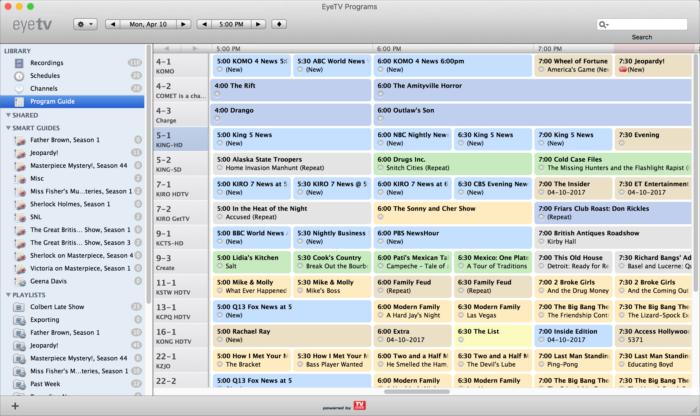Click the Sherlock Holmes, Season 1 smart guide icon
Screen dimensions: 700x416
tap(20, 204)
